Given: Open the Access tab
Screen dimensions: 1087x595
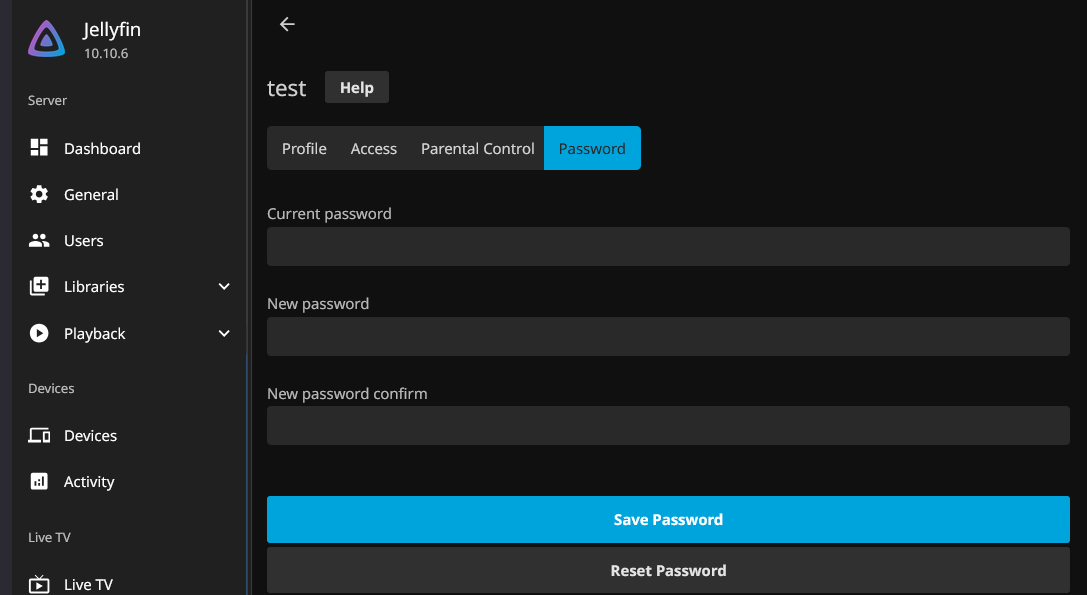Looking at the screenshot, I should (x=374, y=148).
